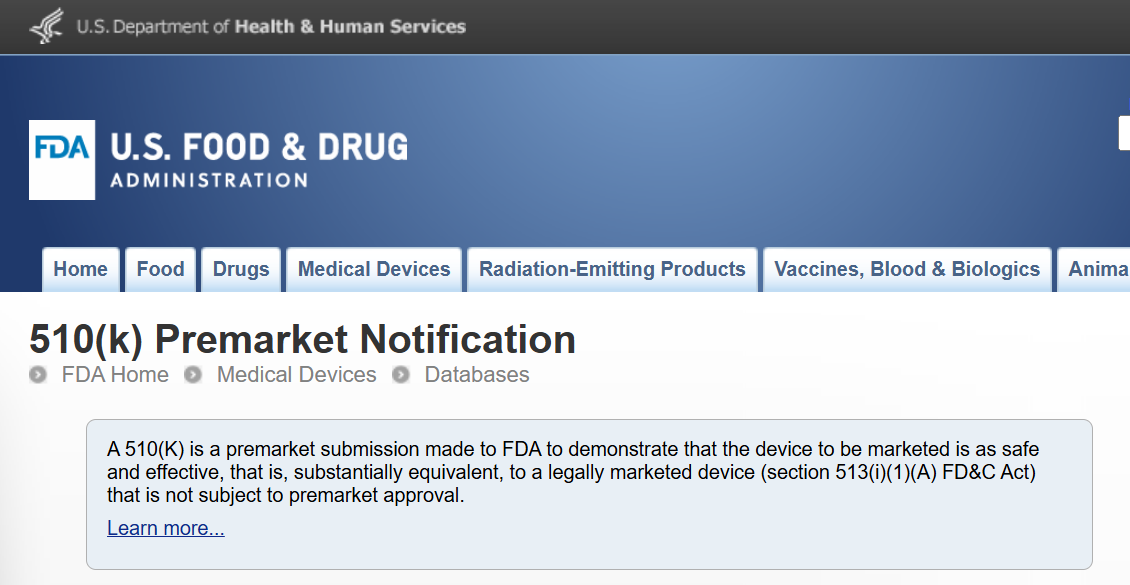This screenshot has height=585, width=1130.
Task: Follow the FDA Home breadcrumb link
Action: [115, 375]
